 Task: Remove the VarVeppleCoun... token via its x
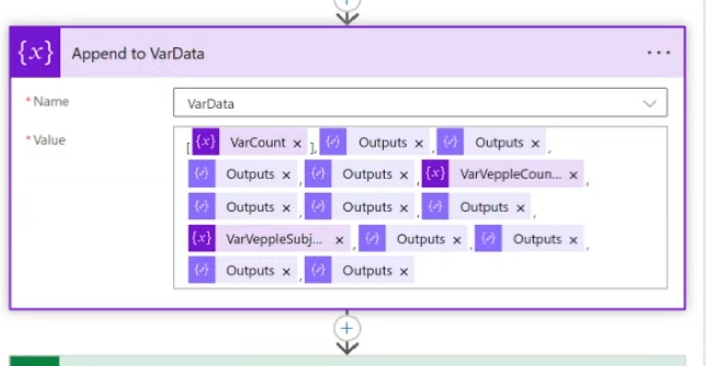click(573, 175)
